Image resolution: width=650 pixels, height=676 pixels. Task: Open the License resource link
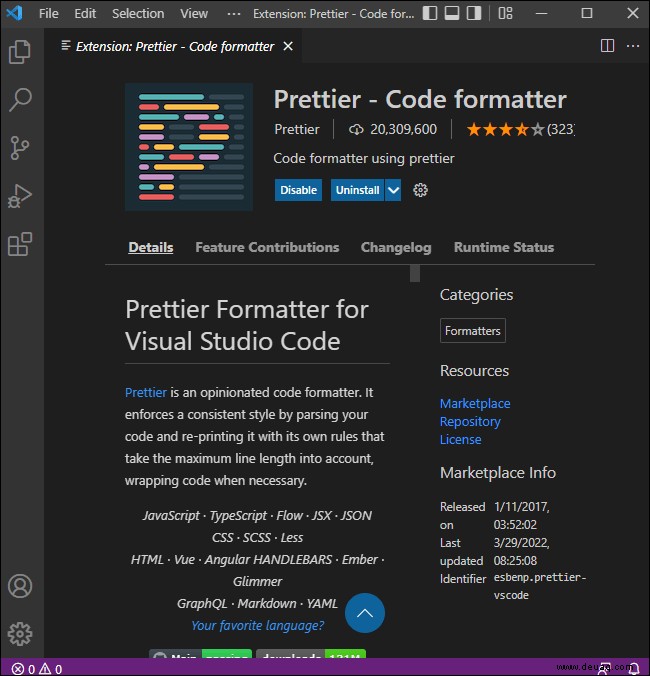(461, 440)
